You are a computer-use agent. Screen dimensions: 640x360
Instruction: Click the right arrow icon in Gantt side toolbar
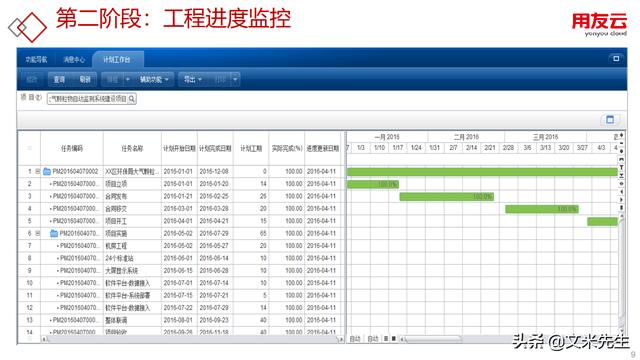tap(621, 200)
